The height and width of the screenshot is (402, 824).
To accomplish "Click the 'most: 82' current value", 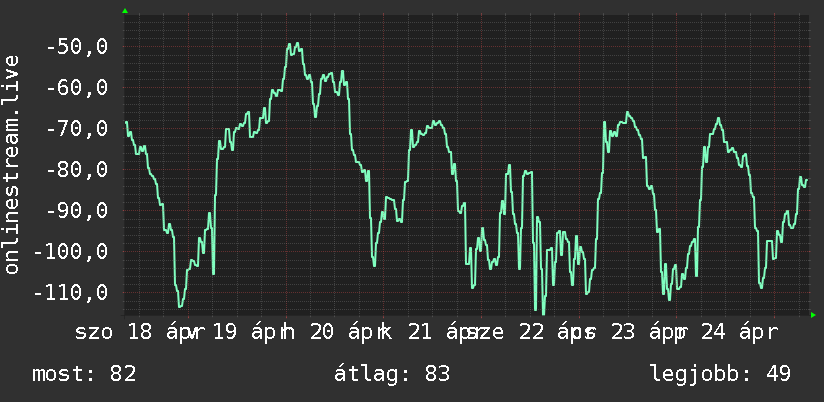I will 84,374.
